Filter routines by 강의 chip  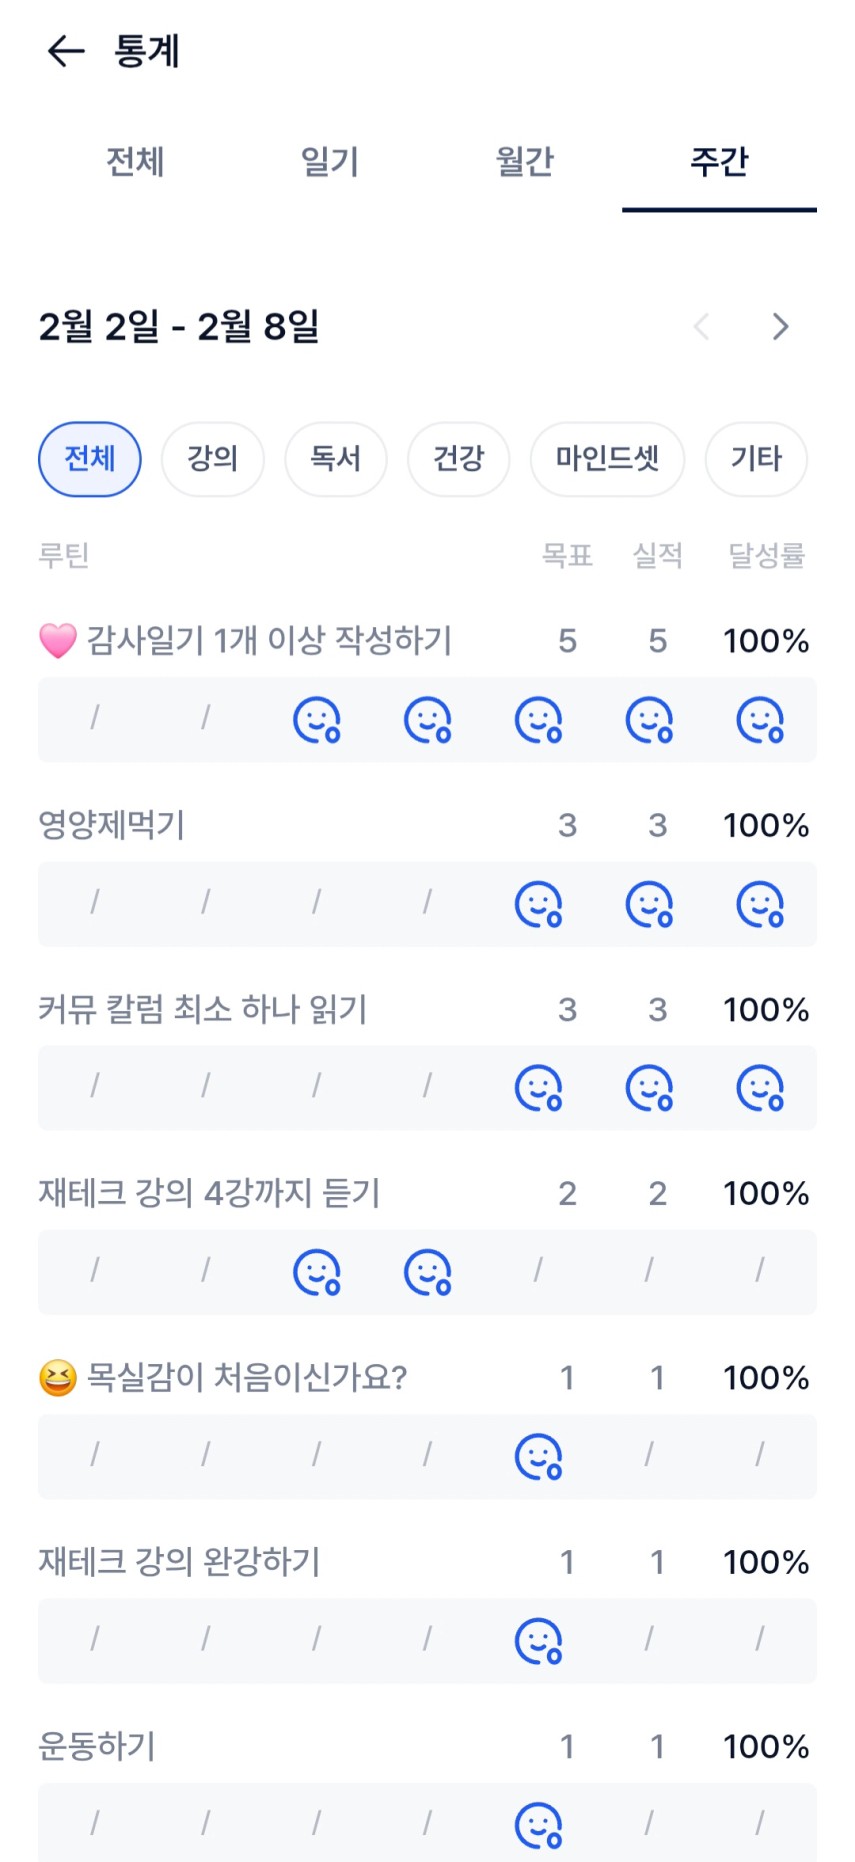click(213, 459)
